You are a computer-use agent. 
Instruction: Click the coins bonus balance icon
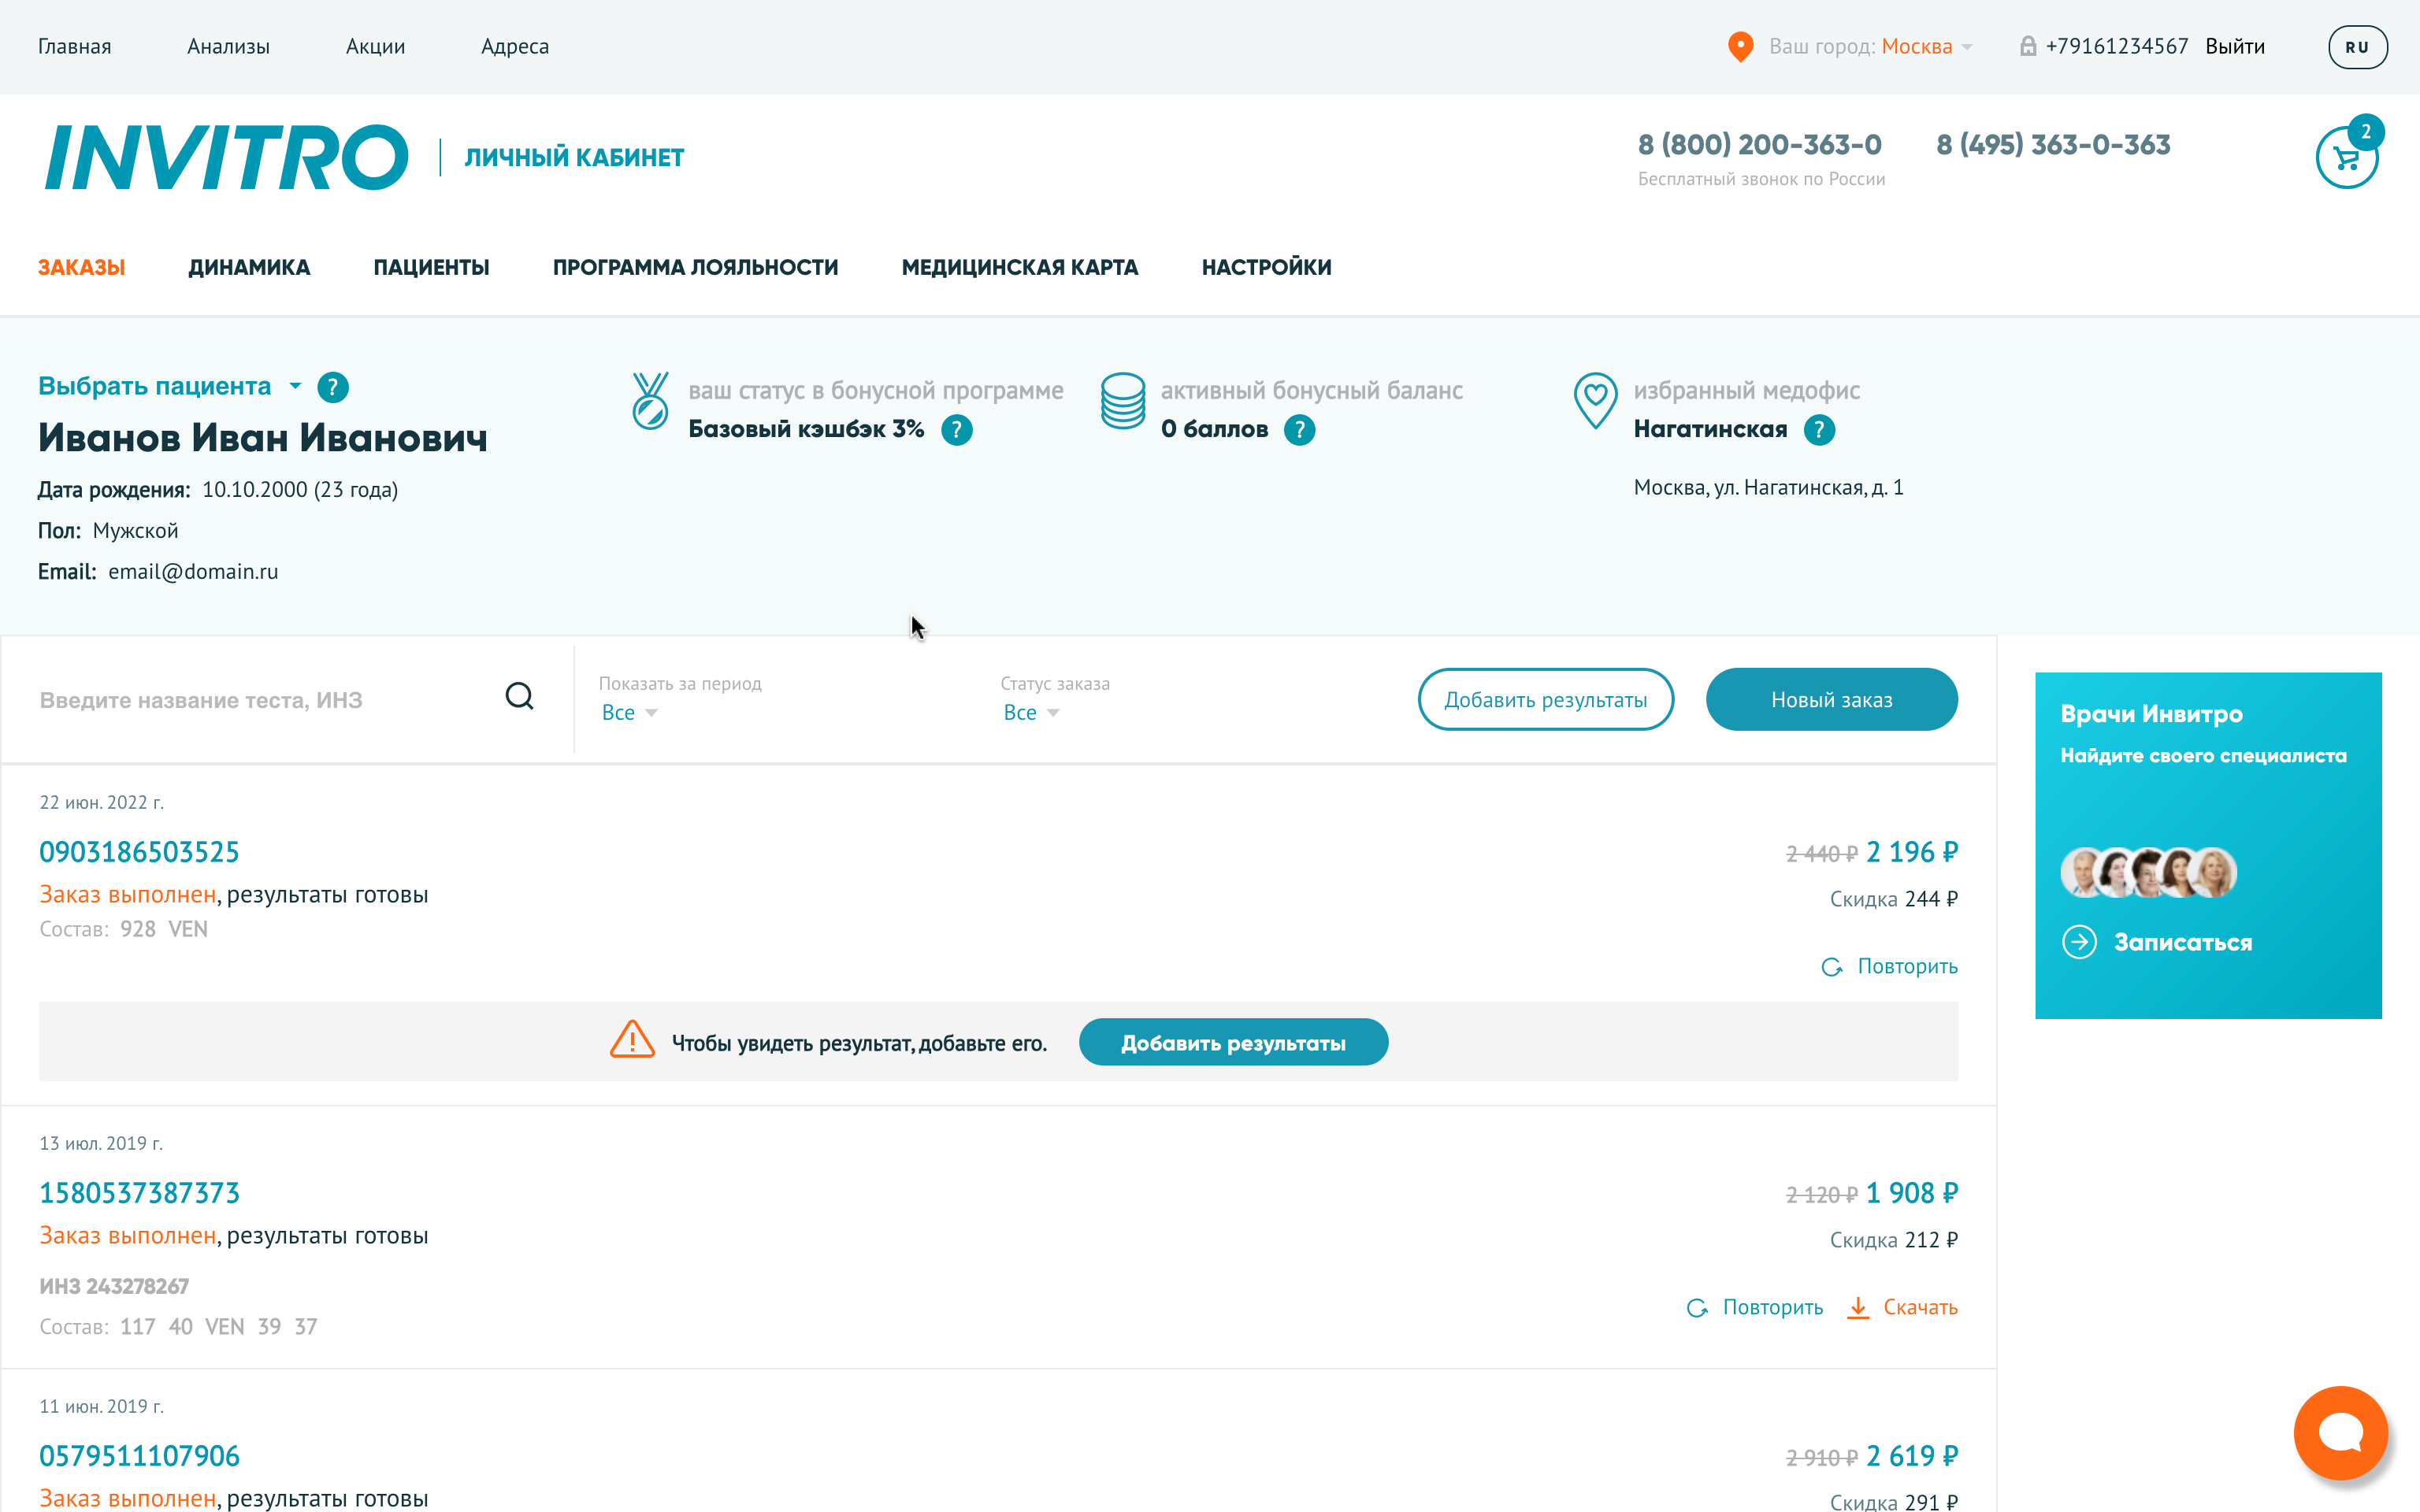1122,401
